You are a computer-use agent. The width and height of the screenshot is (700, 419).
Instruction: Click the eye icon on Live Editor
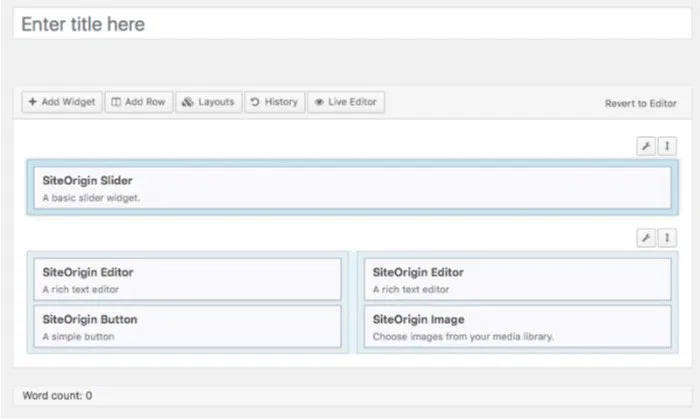(x=318, y=102)
